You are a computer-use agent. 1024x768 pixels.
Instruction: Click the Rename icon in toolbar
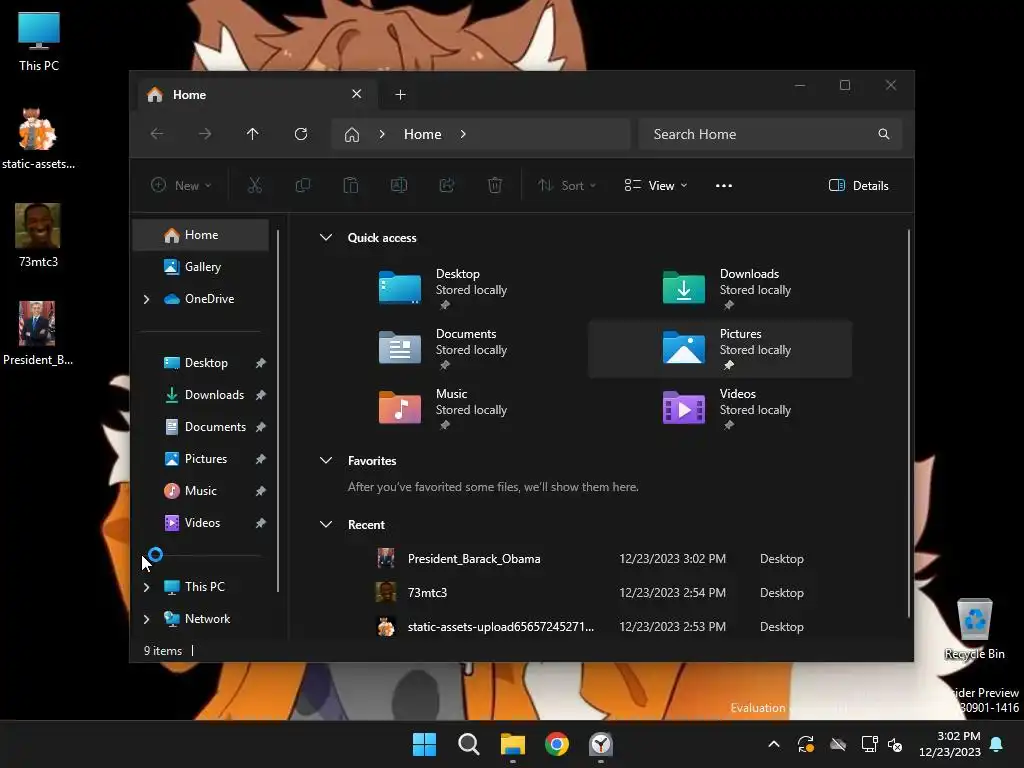coord(399,185)
